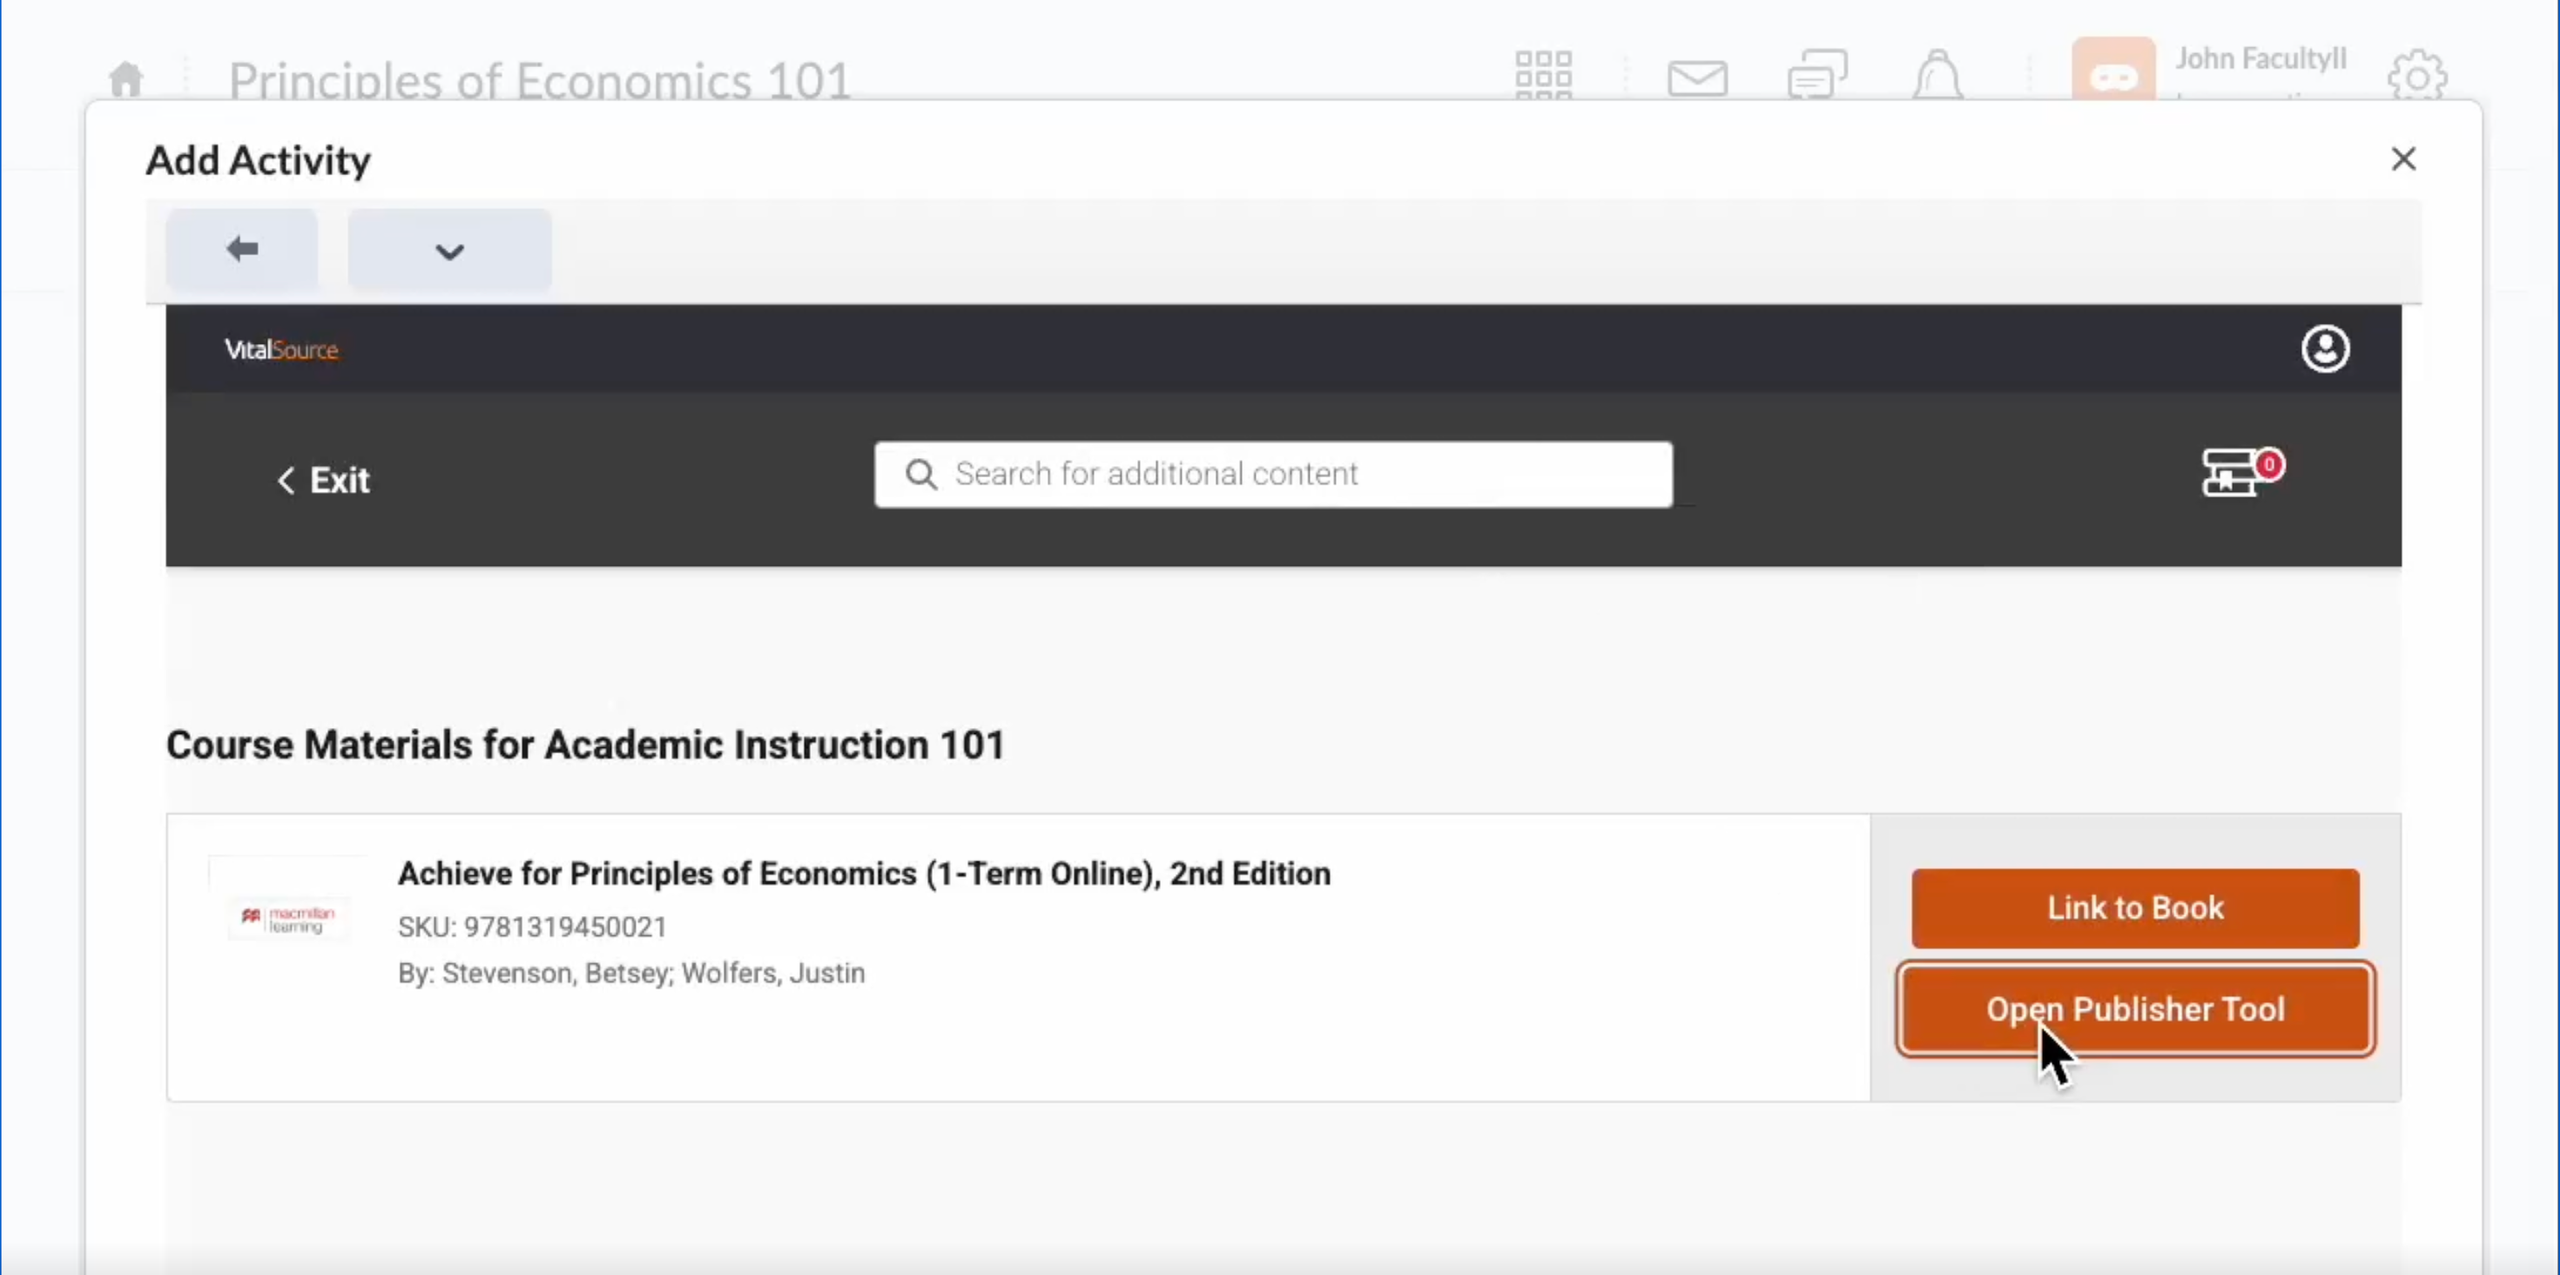
Task: Click the John FacultyII username
Action: 2260,59
